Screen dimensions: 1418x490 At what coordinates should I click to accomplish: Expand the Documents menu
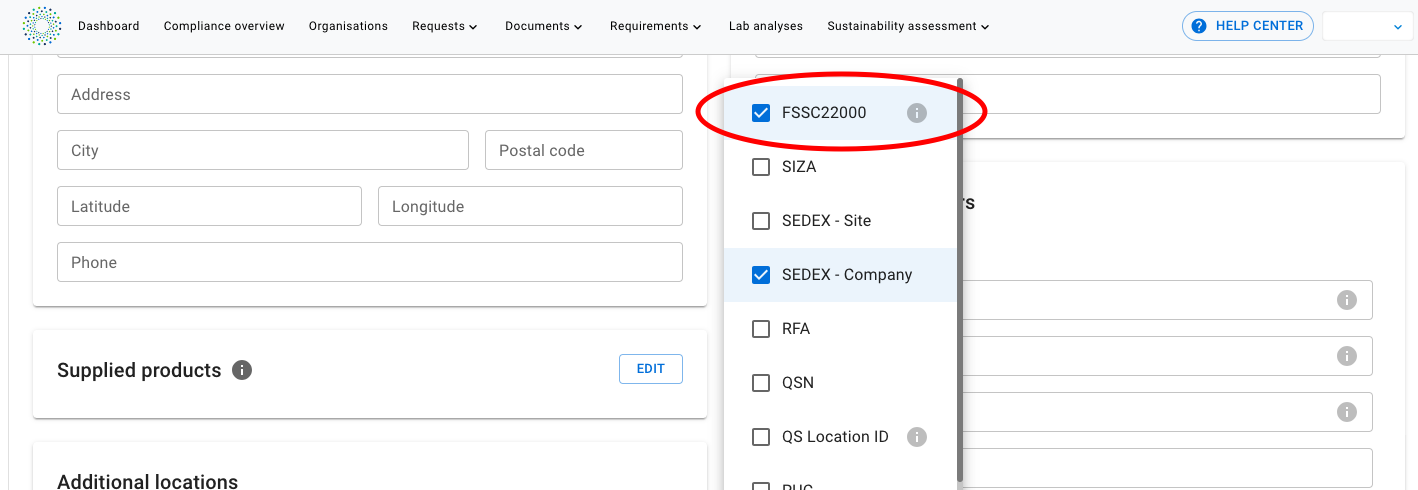545,26
